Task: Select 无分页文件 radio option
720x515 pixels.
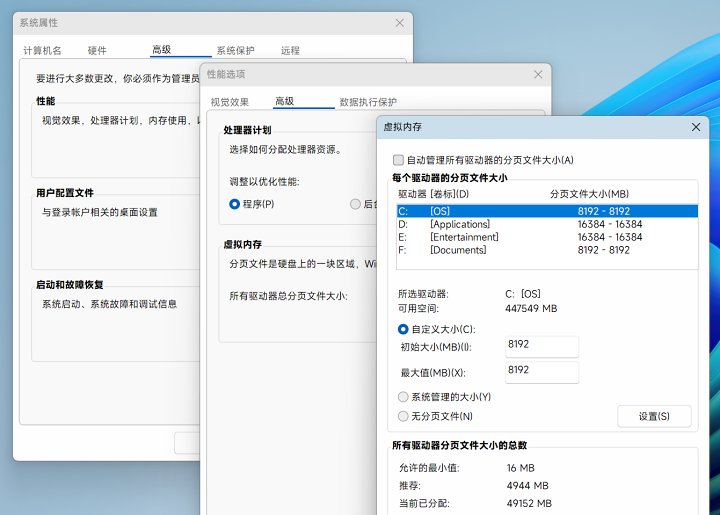Action: click(x=403, y=416)
